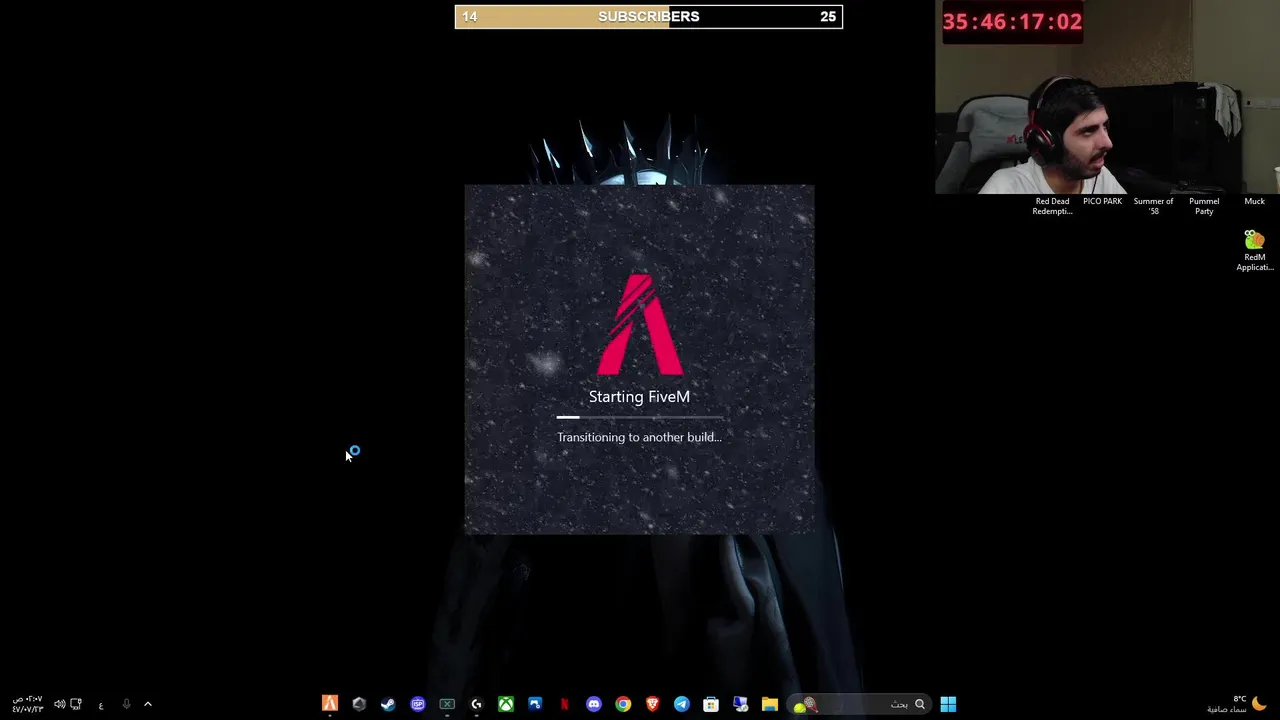Open the volume speaker control in tray

click(59, 704)
